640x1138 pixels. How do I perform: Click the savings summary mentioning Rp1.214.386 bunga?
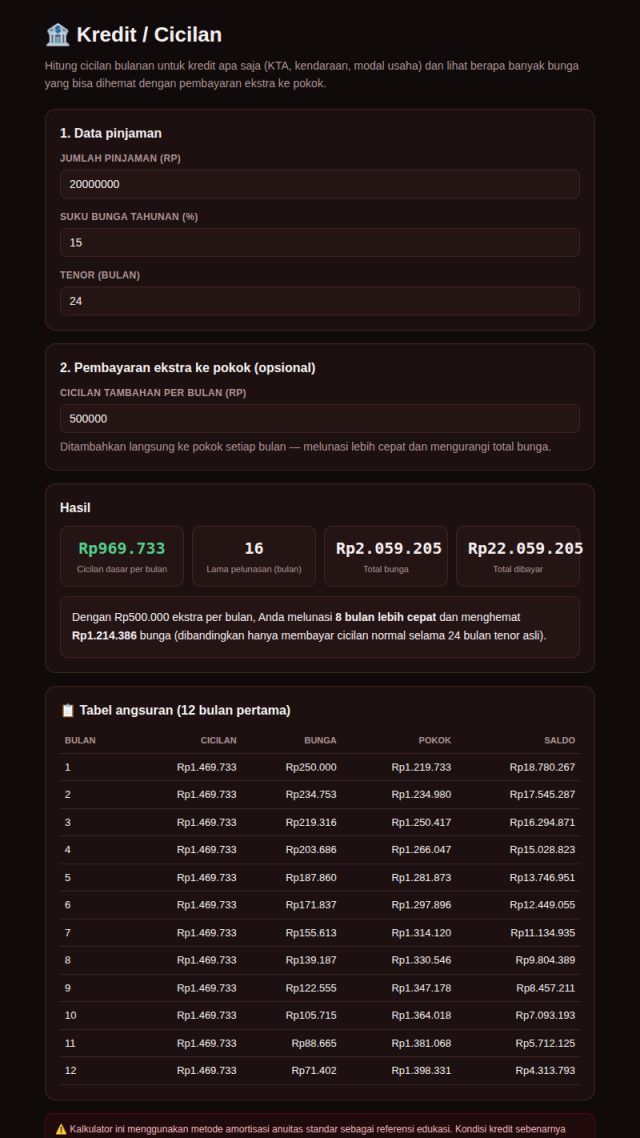(320, 627)
